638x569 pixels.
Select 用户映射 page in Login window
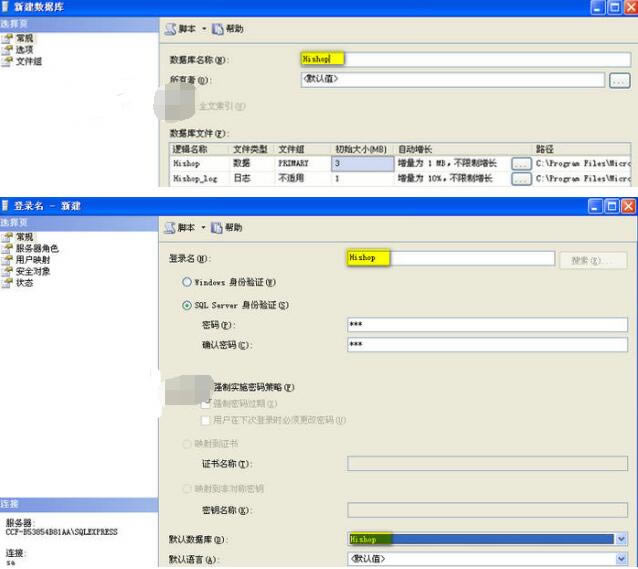[33, 260]
